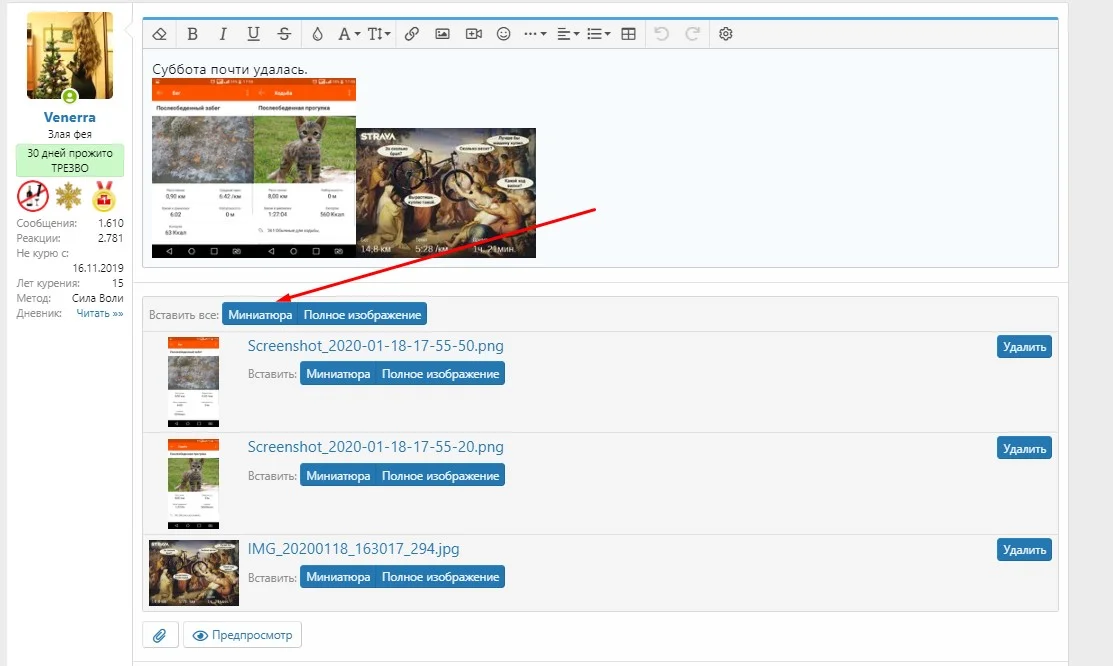Click the IMG_20200118_163017_294.jpg thumbnail

[x=194, y=573]
